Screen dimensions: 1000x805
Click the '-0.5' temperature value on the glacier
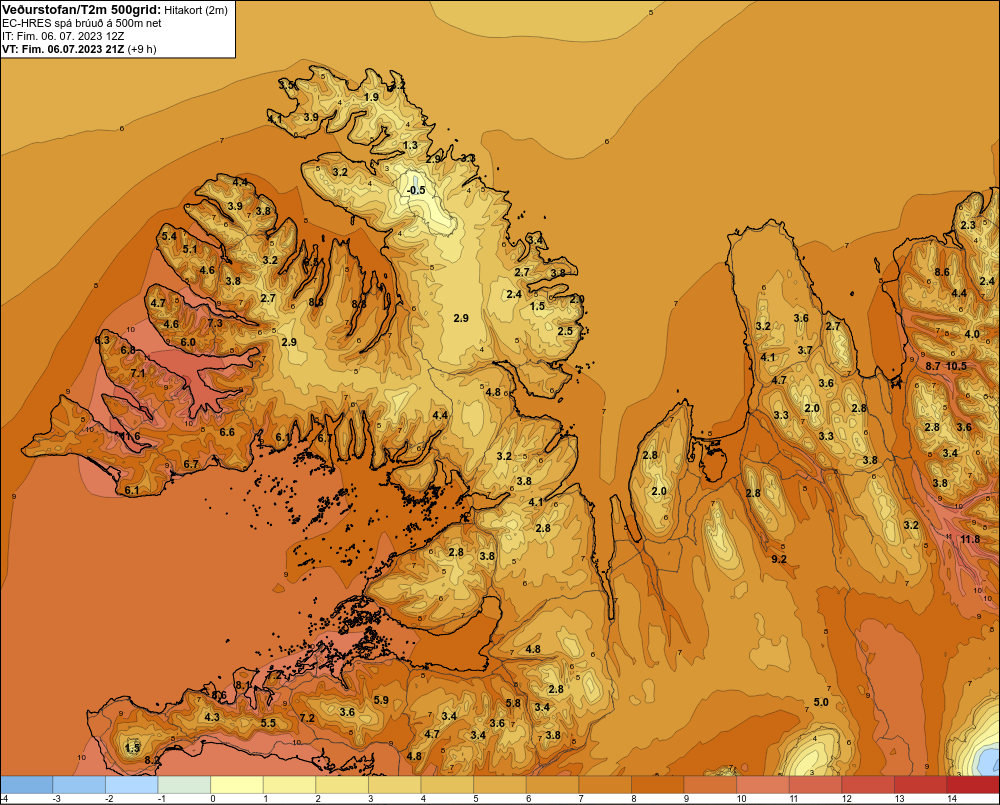click(x=416, y=190)
